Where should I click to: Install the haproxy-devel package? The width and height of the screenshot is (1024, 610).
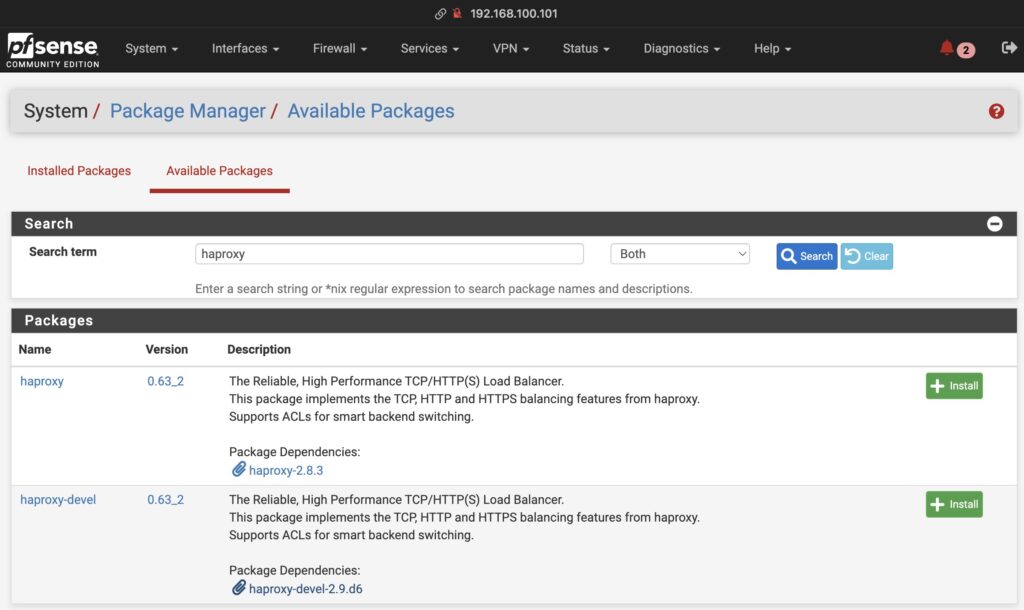(x=953, y=504)
